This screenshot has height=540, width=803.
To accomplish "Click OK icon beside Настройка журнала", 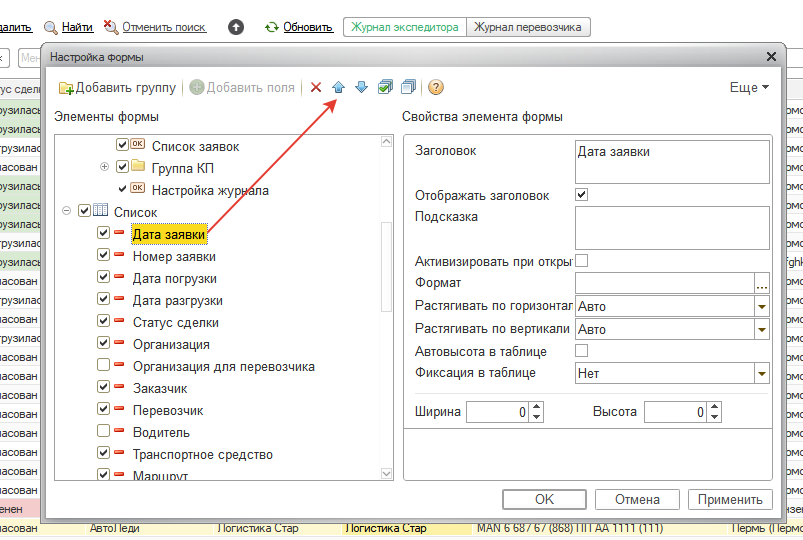I will coord(138,188).
